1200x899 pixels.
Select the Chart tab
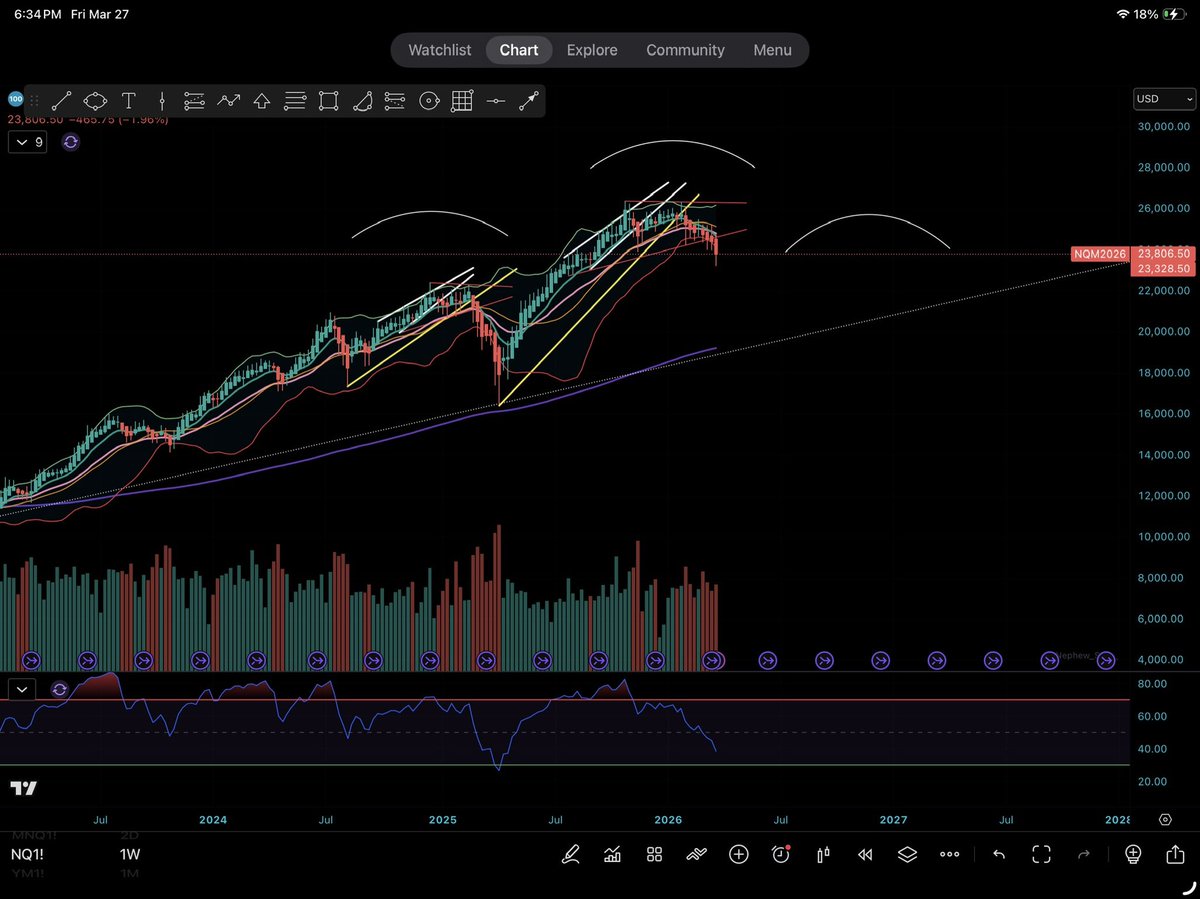click(519, 50)
